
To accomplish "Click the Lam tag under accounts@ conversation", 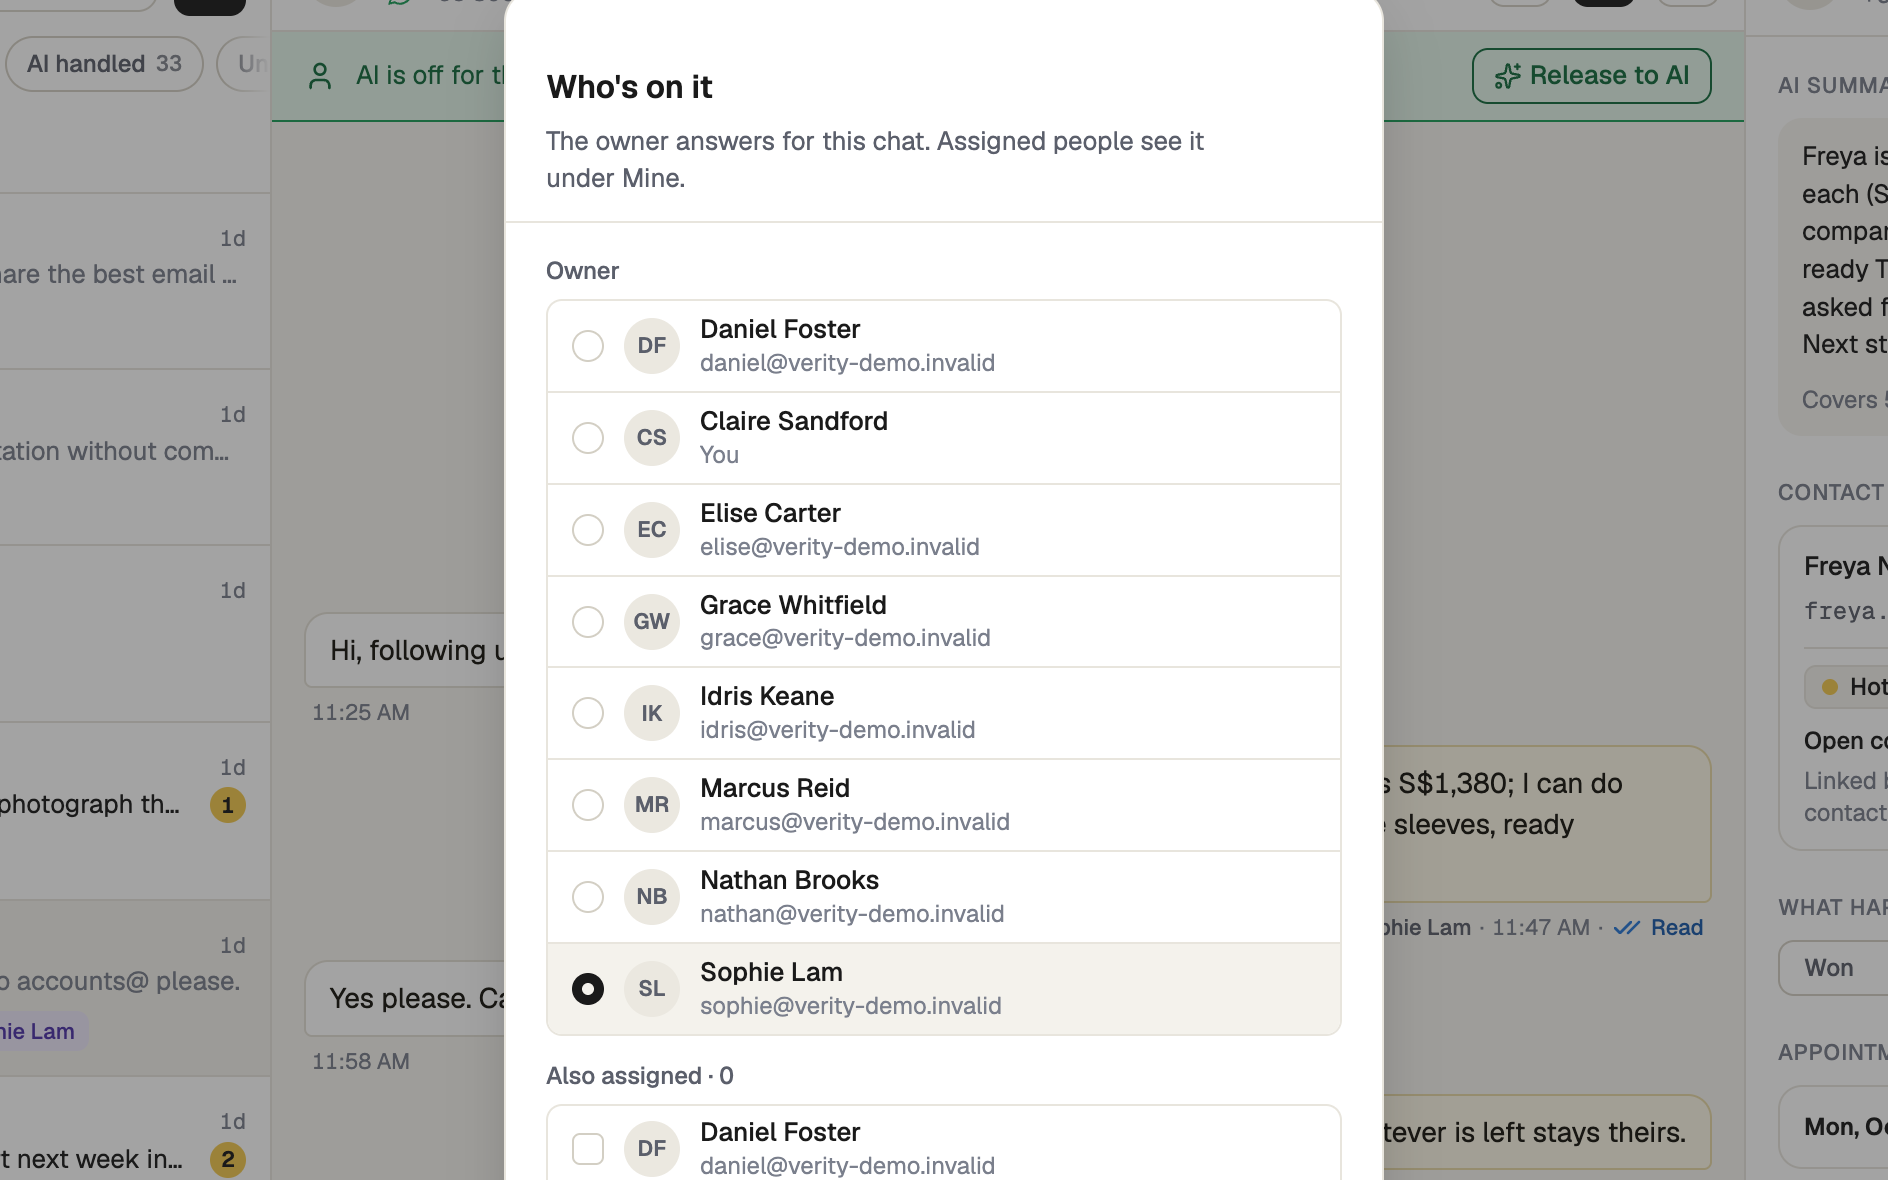I will pyautogui.click(x=42, y=1031).
